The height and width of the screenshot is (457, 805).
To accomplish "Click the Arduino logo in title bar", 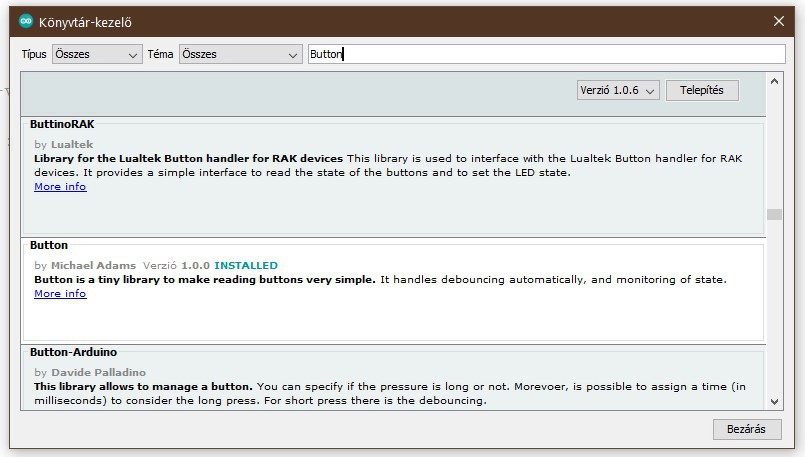I will pos(26,22).
